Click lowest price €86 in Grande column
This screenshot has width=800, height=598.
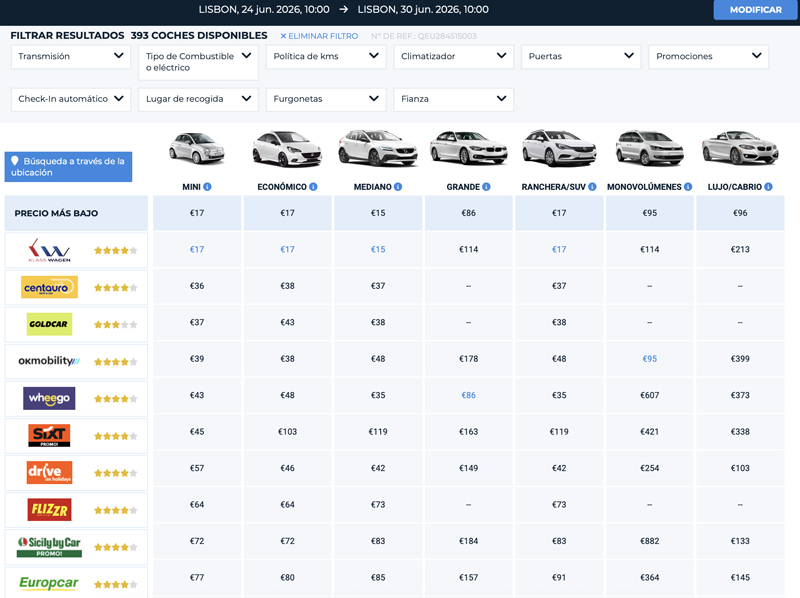pos(468,213)
